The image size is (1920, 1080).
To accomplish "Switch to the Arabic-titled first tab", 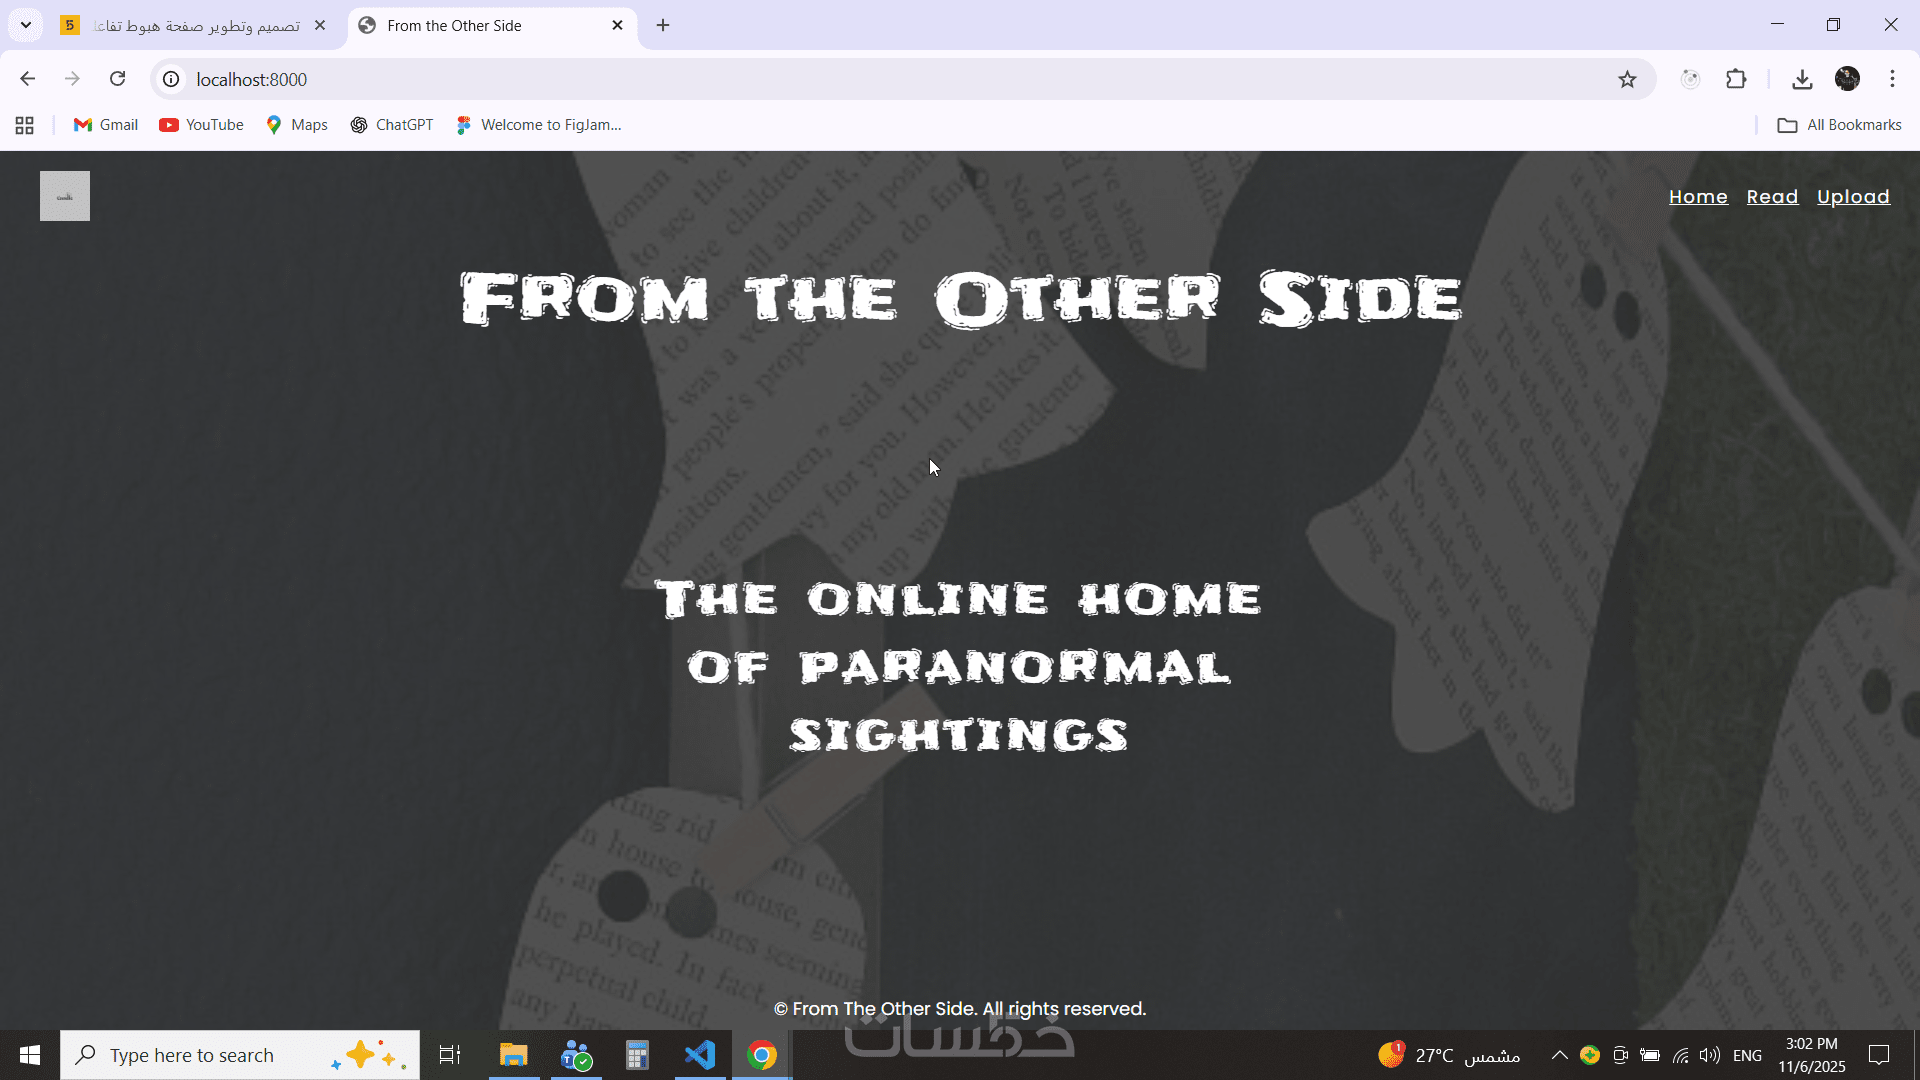I will pyautogui.click(x=195, y=26).
